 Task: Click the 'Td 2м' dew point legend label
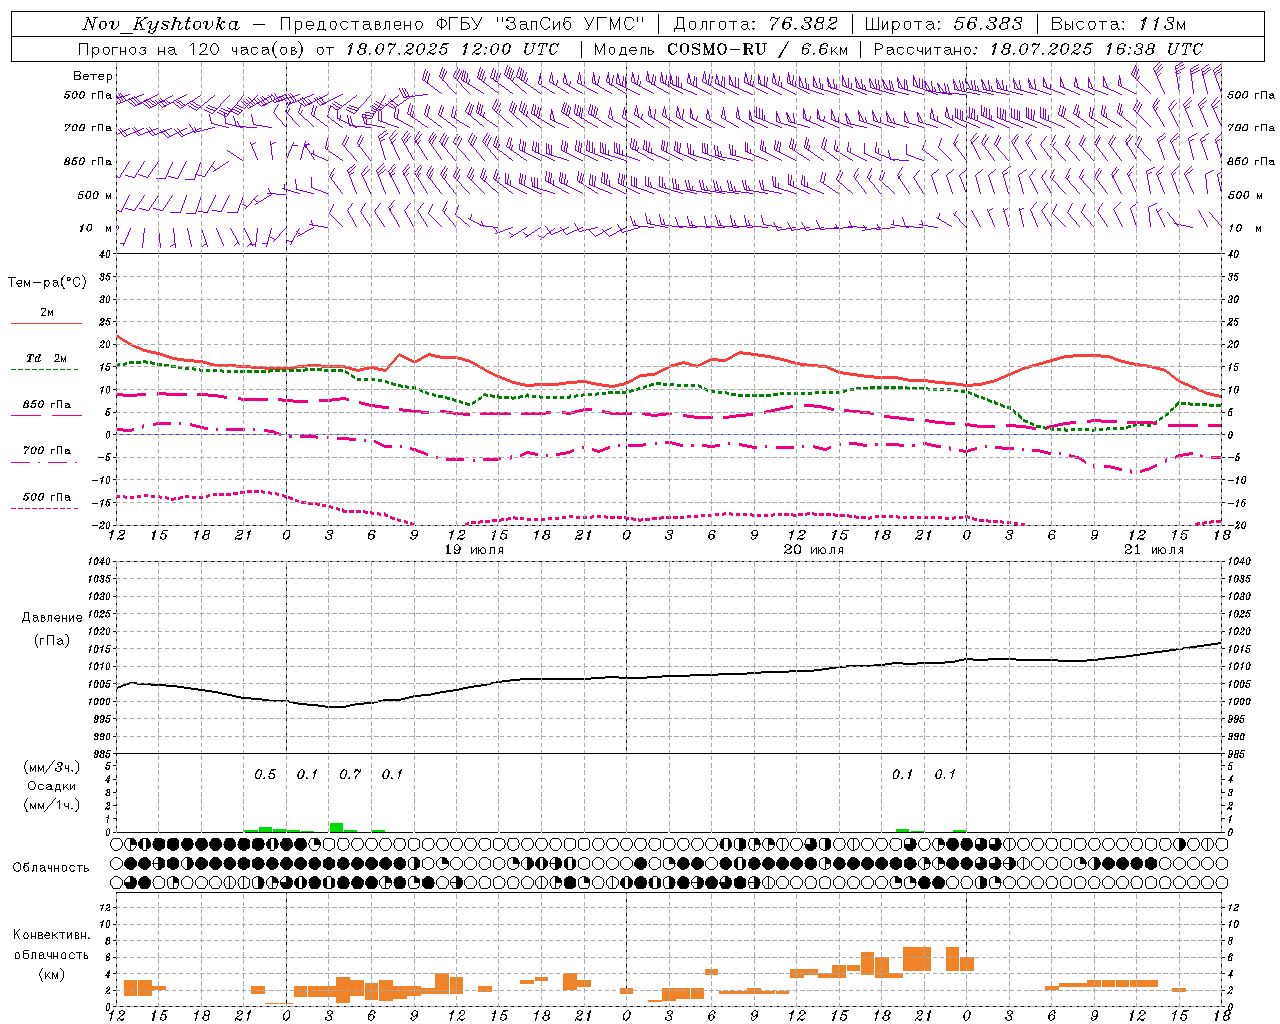47,358
